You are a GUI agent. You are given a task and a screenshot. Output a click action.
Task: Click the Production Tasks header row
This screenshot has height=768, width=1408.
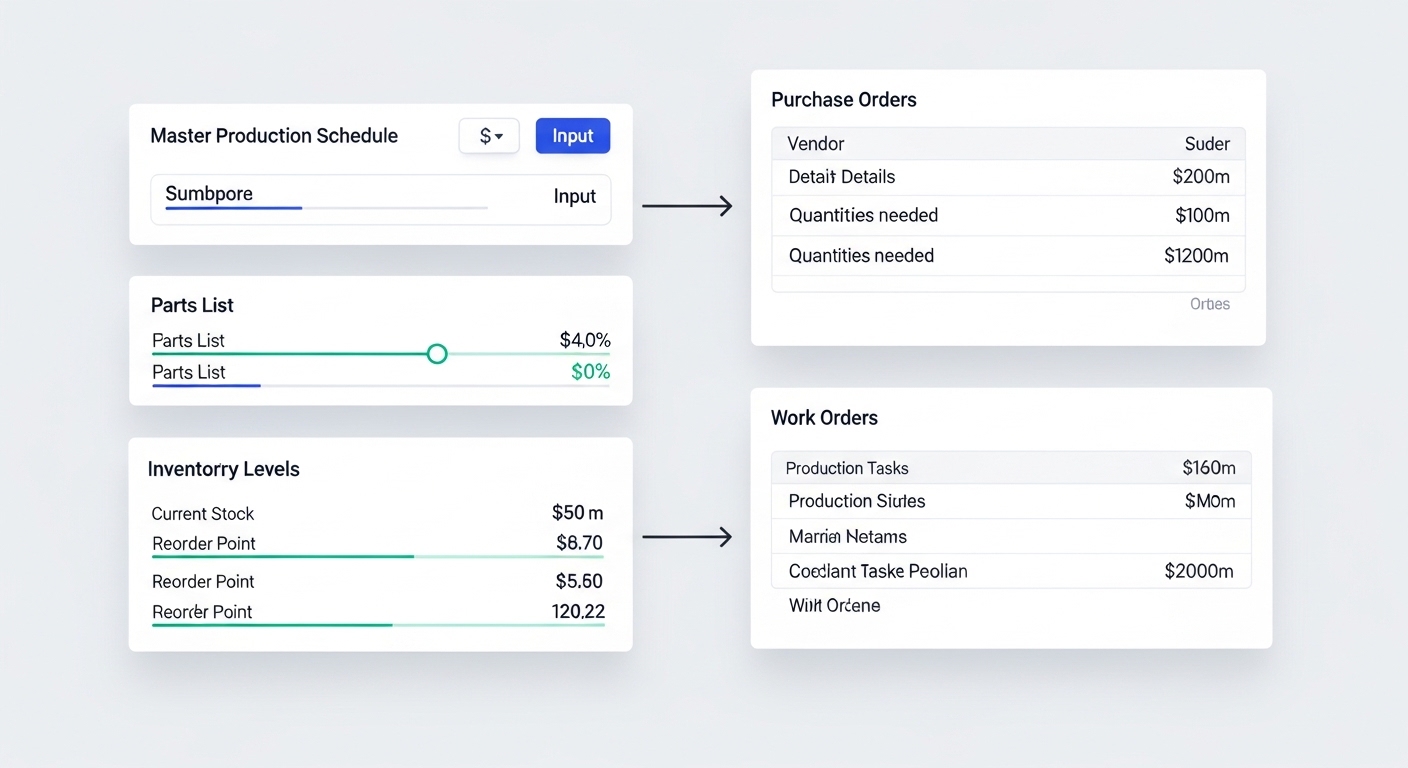[x=1010, y=468]
